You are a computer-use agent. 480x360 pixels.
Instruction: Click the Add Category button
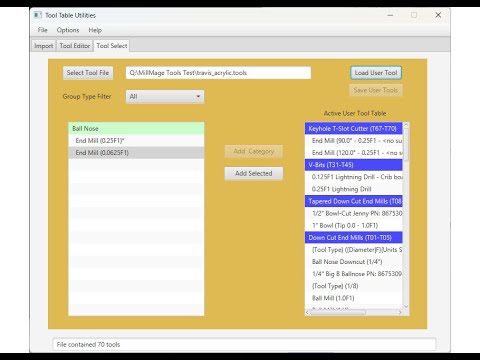click(254, 151)
